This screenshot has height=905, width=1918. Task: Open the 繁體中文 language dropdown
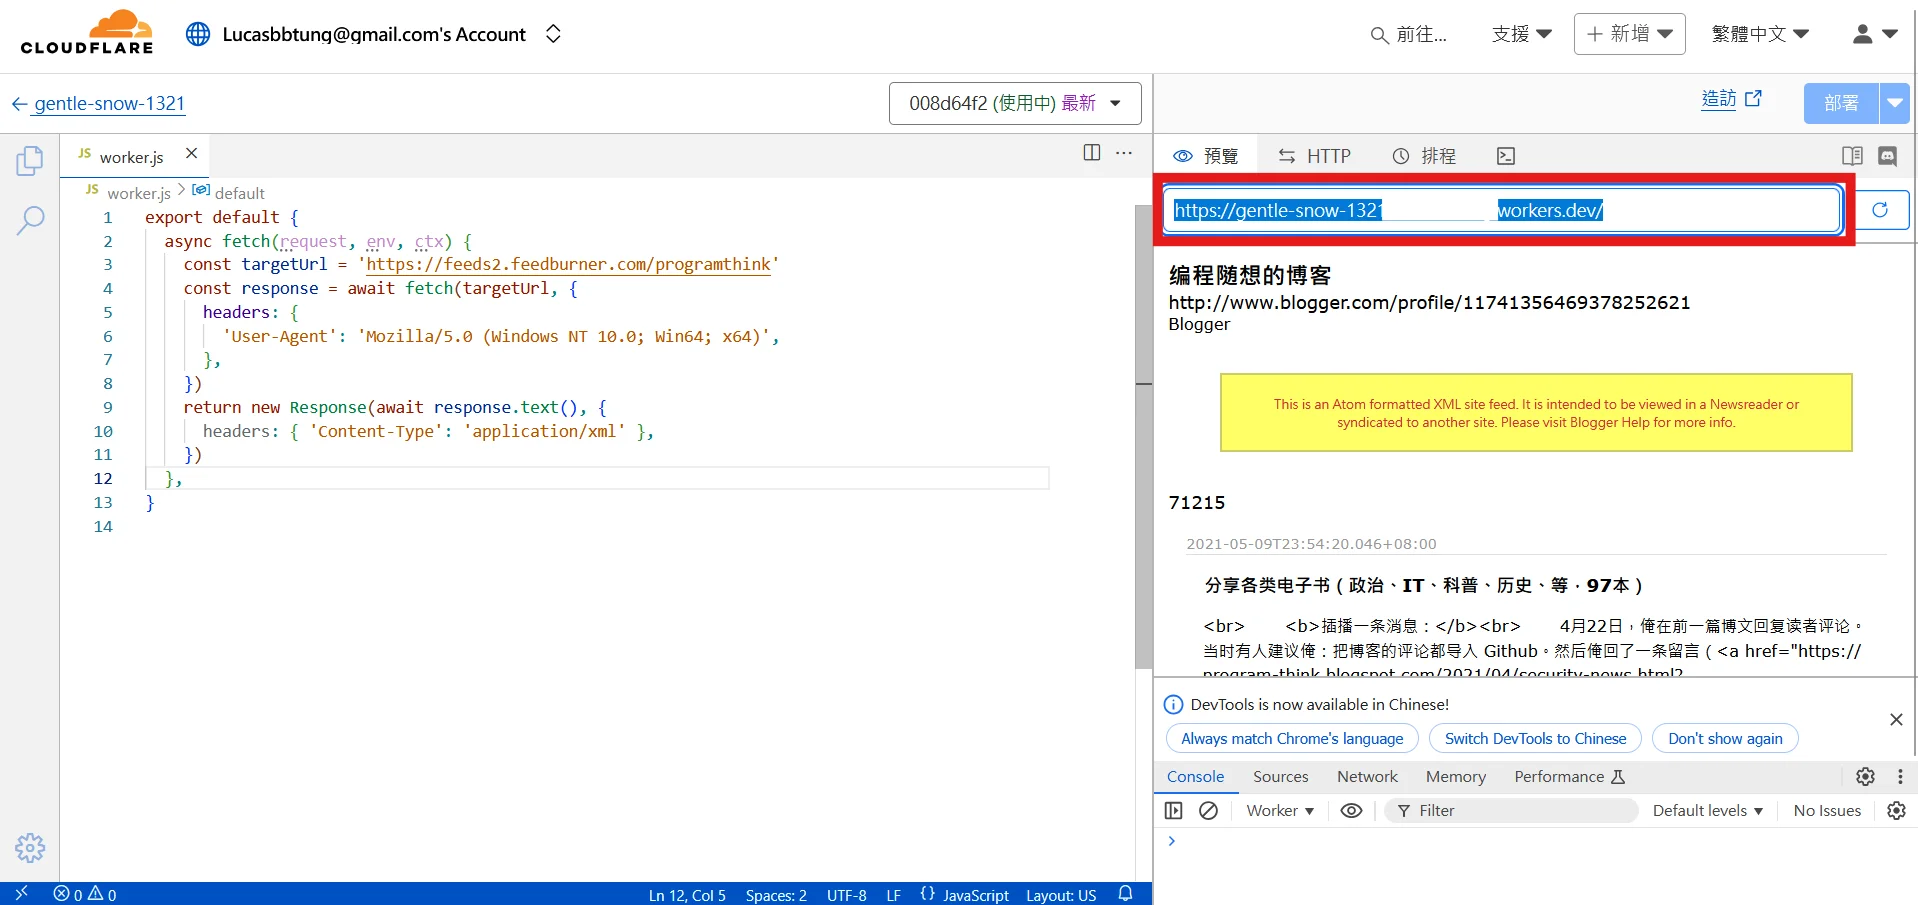click(x=1760, y=34)
